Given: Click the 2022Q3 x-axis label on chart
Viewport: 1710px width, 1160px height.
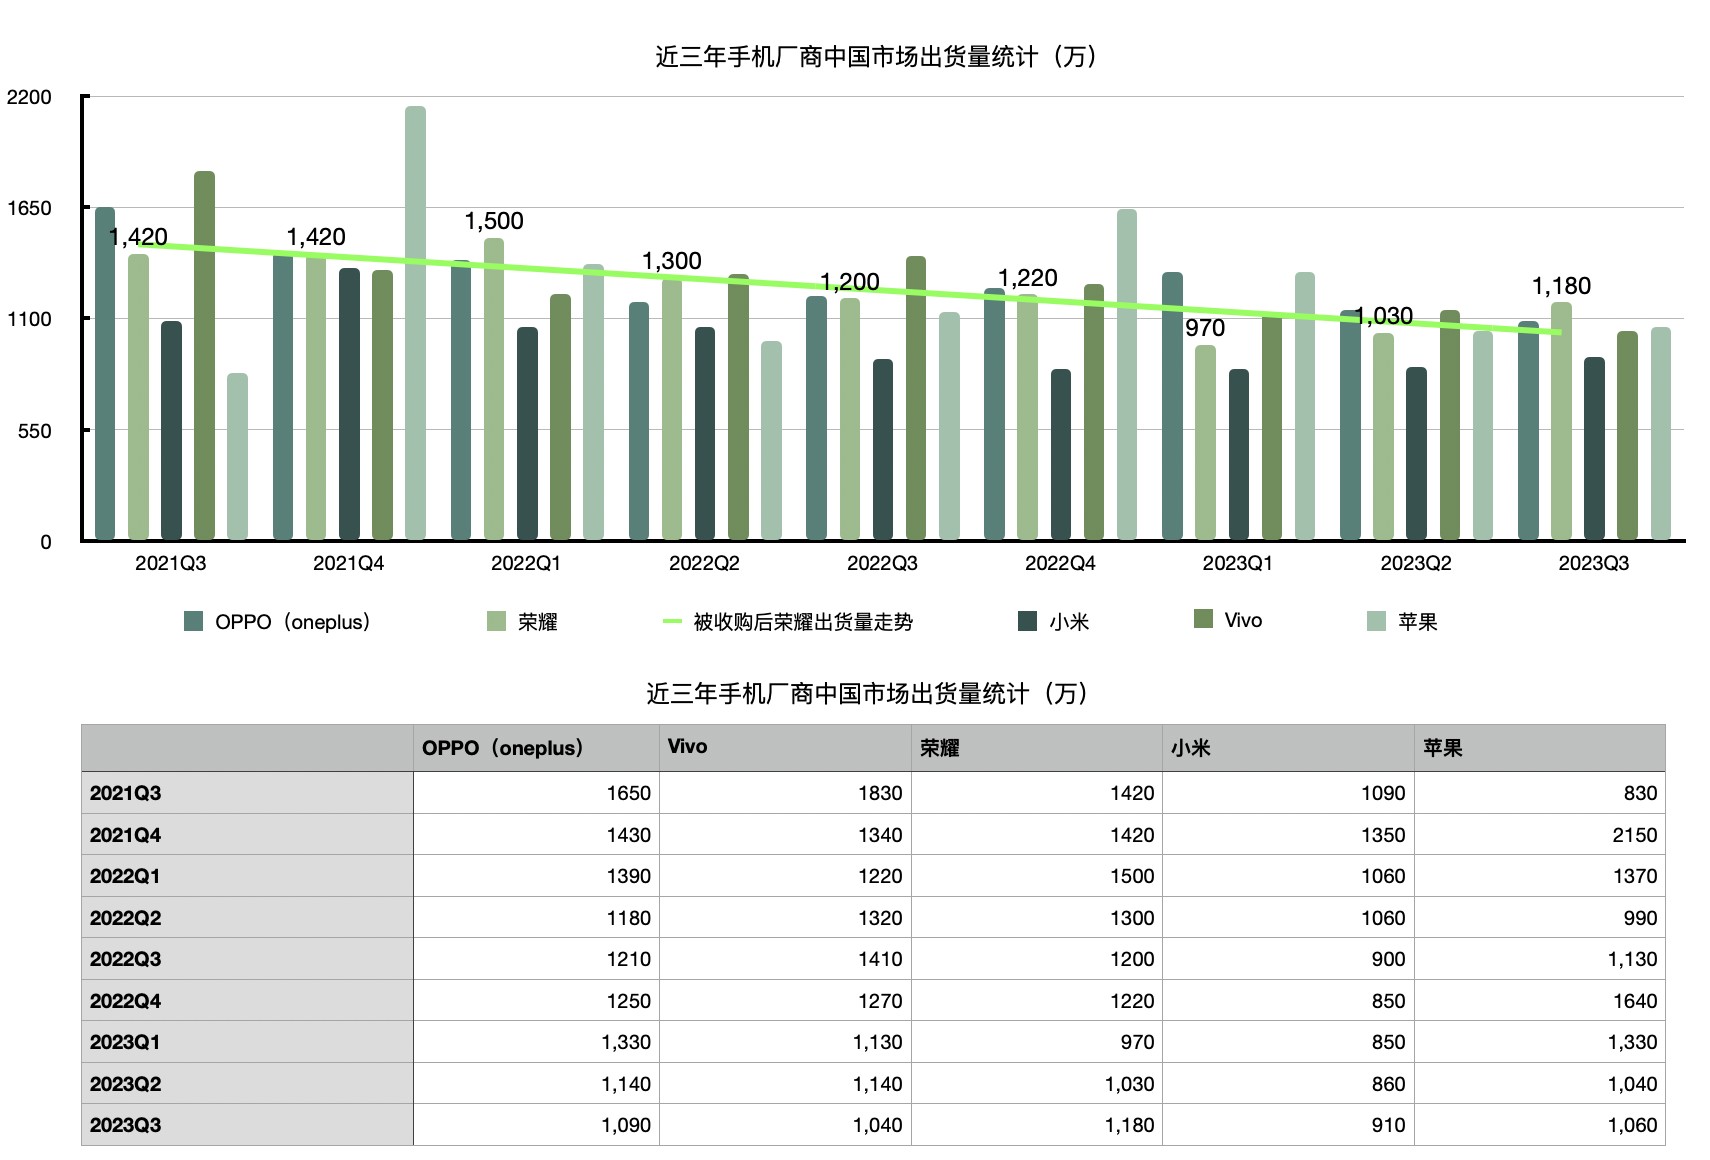Looking at the screenshot, I should point(882,563).
